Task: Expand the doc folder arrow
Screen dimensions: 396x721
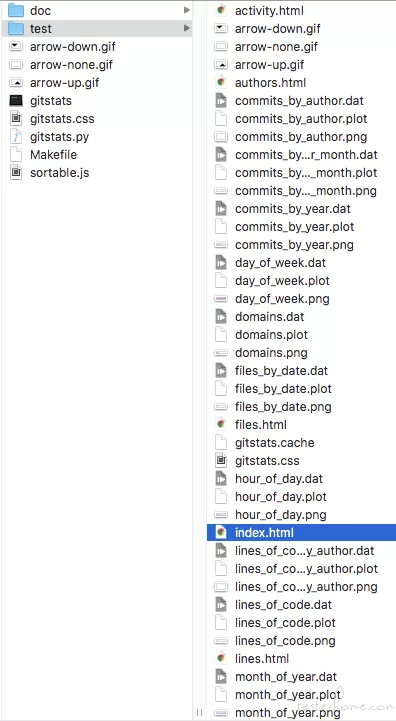Action: point(186,10)
